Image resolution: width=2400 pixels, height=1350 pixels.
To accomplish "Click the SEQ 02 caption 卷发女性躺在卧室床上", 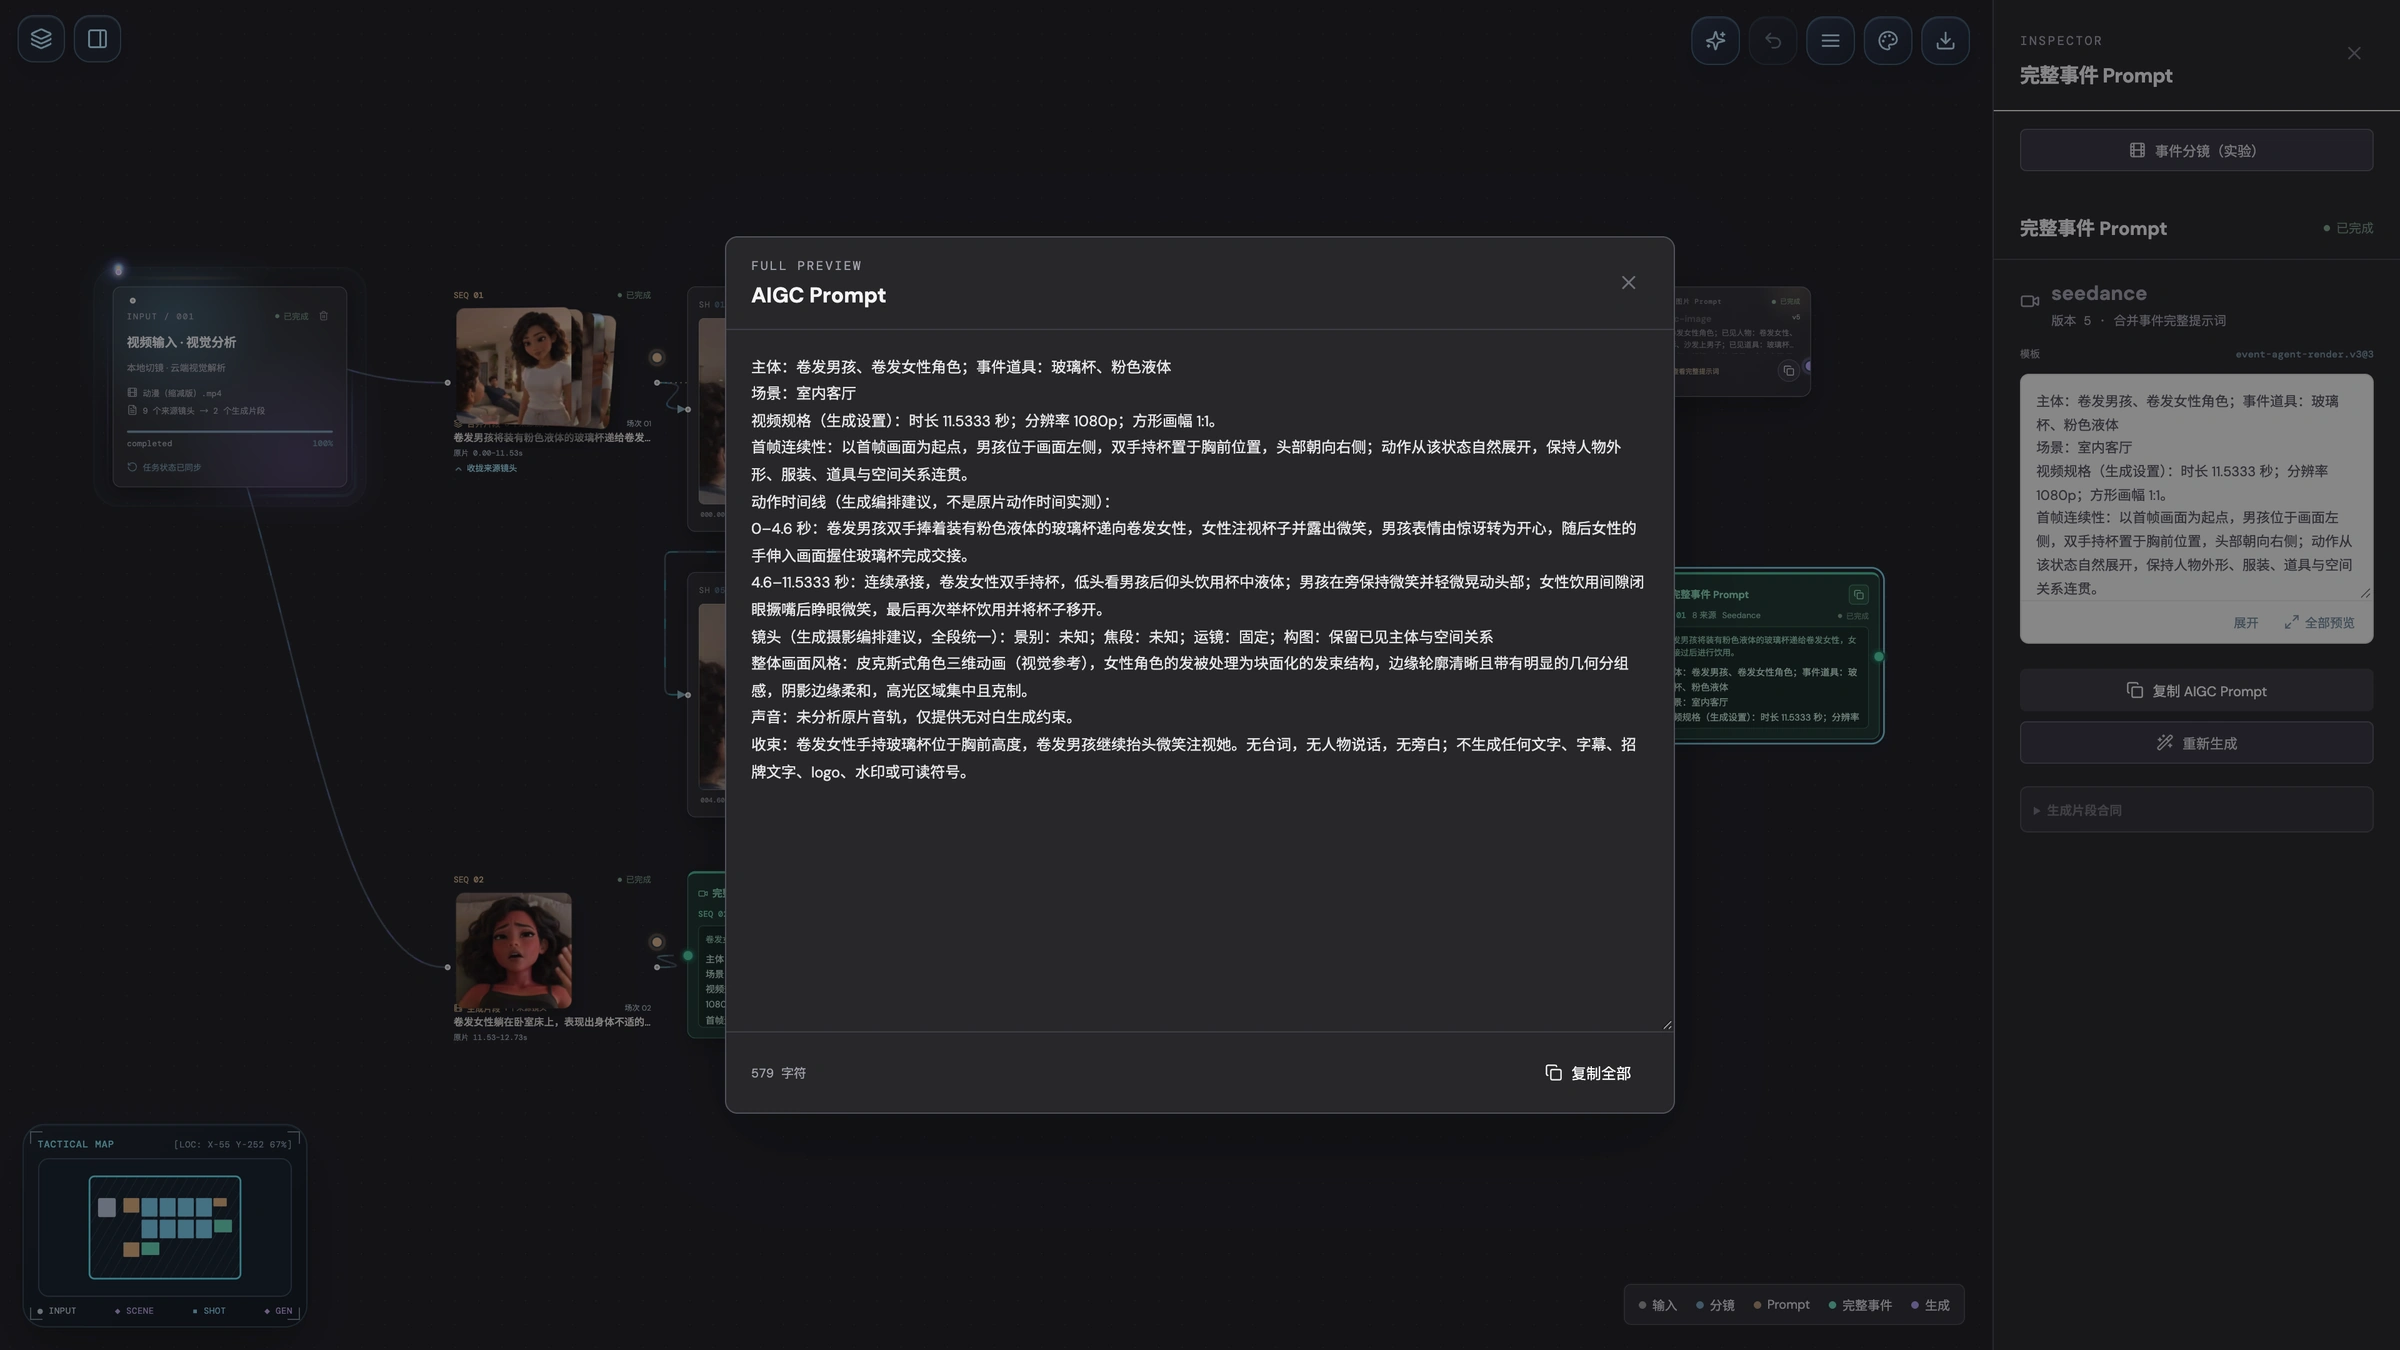I will pos(552,1022).
